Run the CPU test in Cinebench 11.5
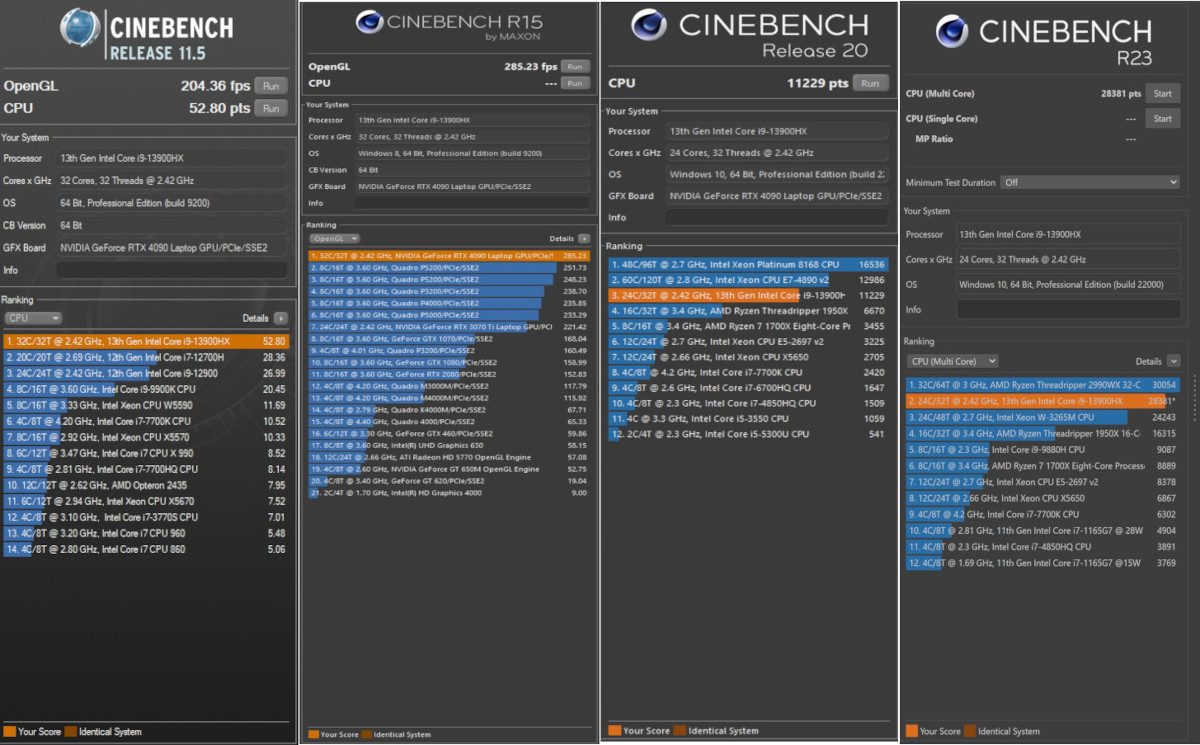This screenshot has height=745, width=1200. tap(270, 108)
